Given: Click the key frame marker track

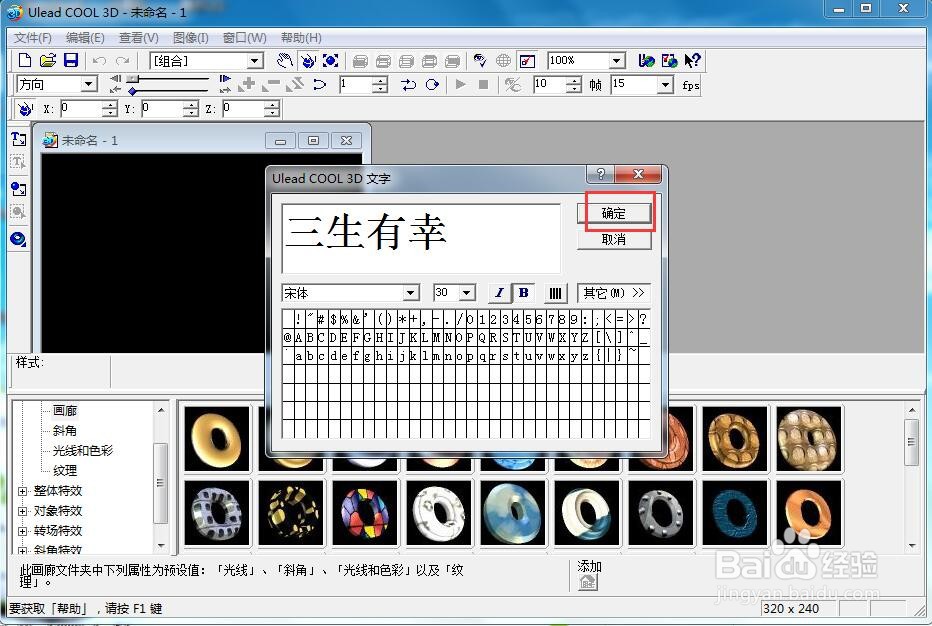Looking at the screenshot, I should [x=168, y=91].
